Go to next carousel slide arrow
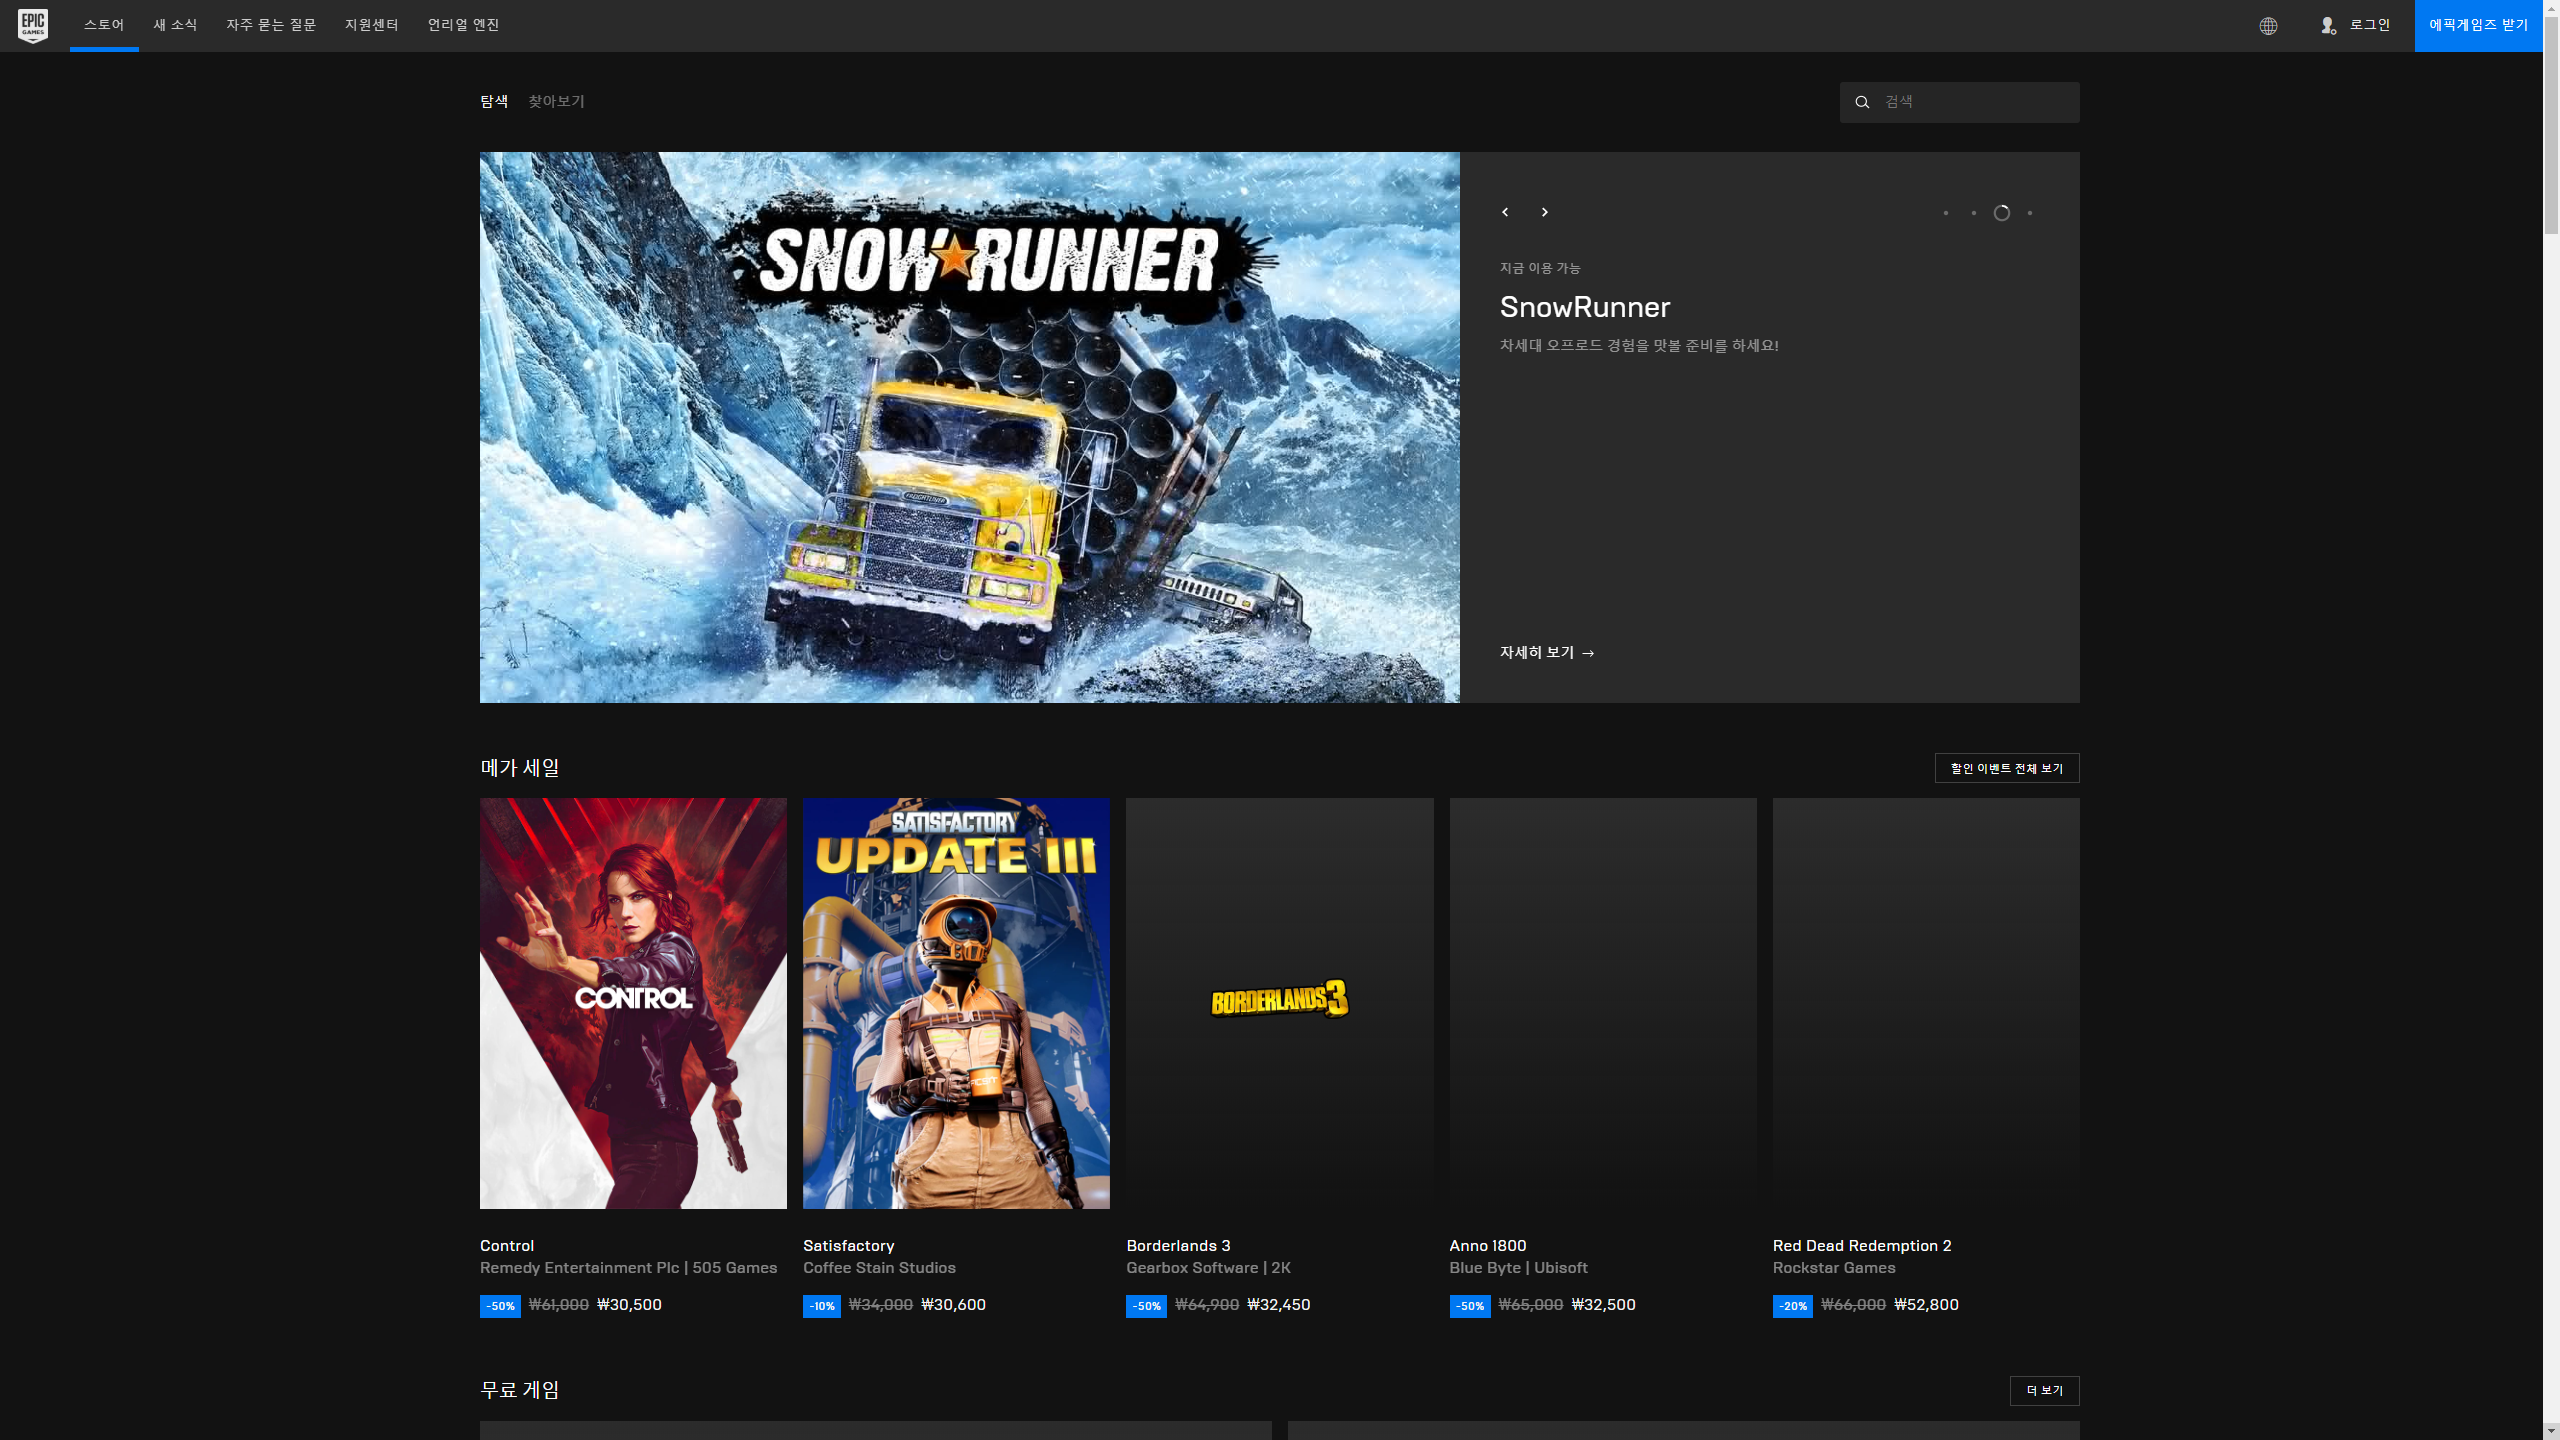Image resolution: width=2560 pixels, height=1440 pixels. (1545, 212)
